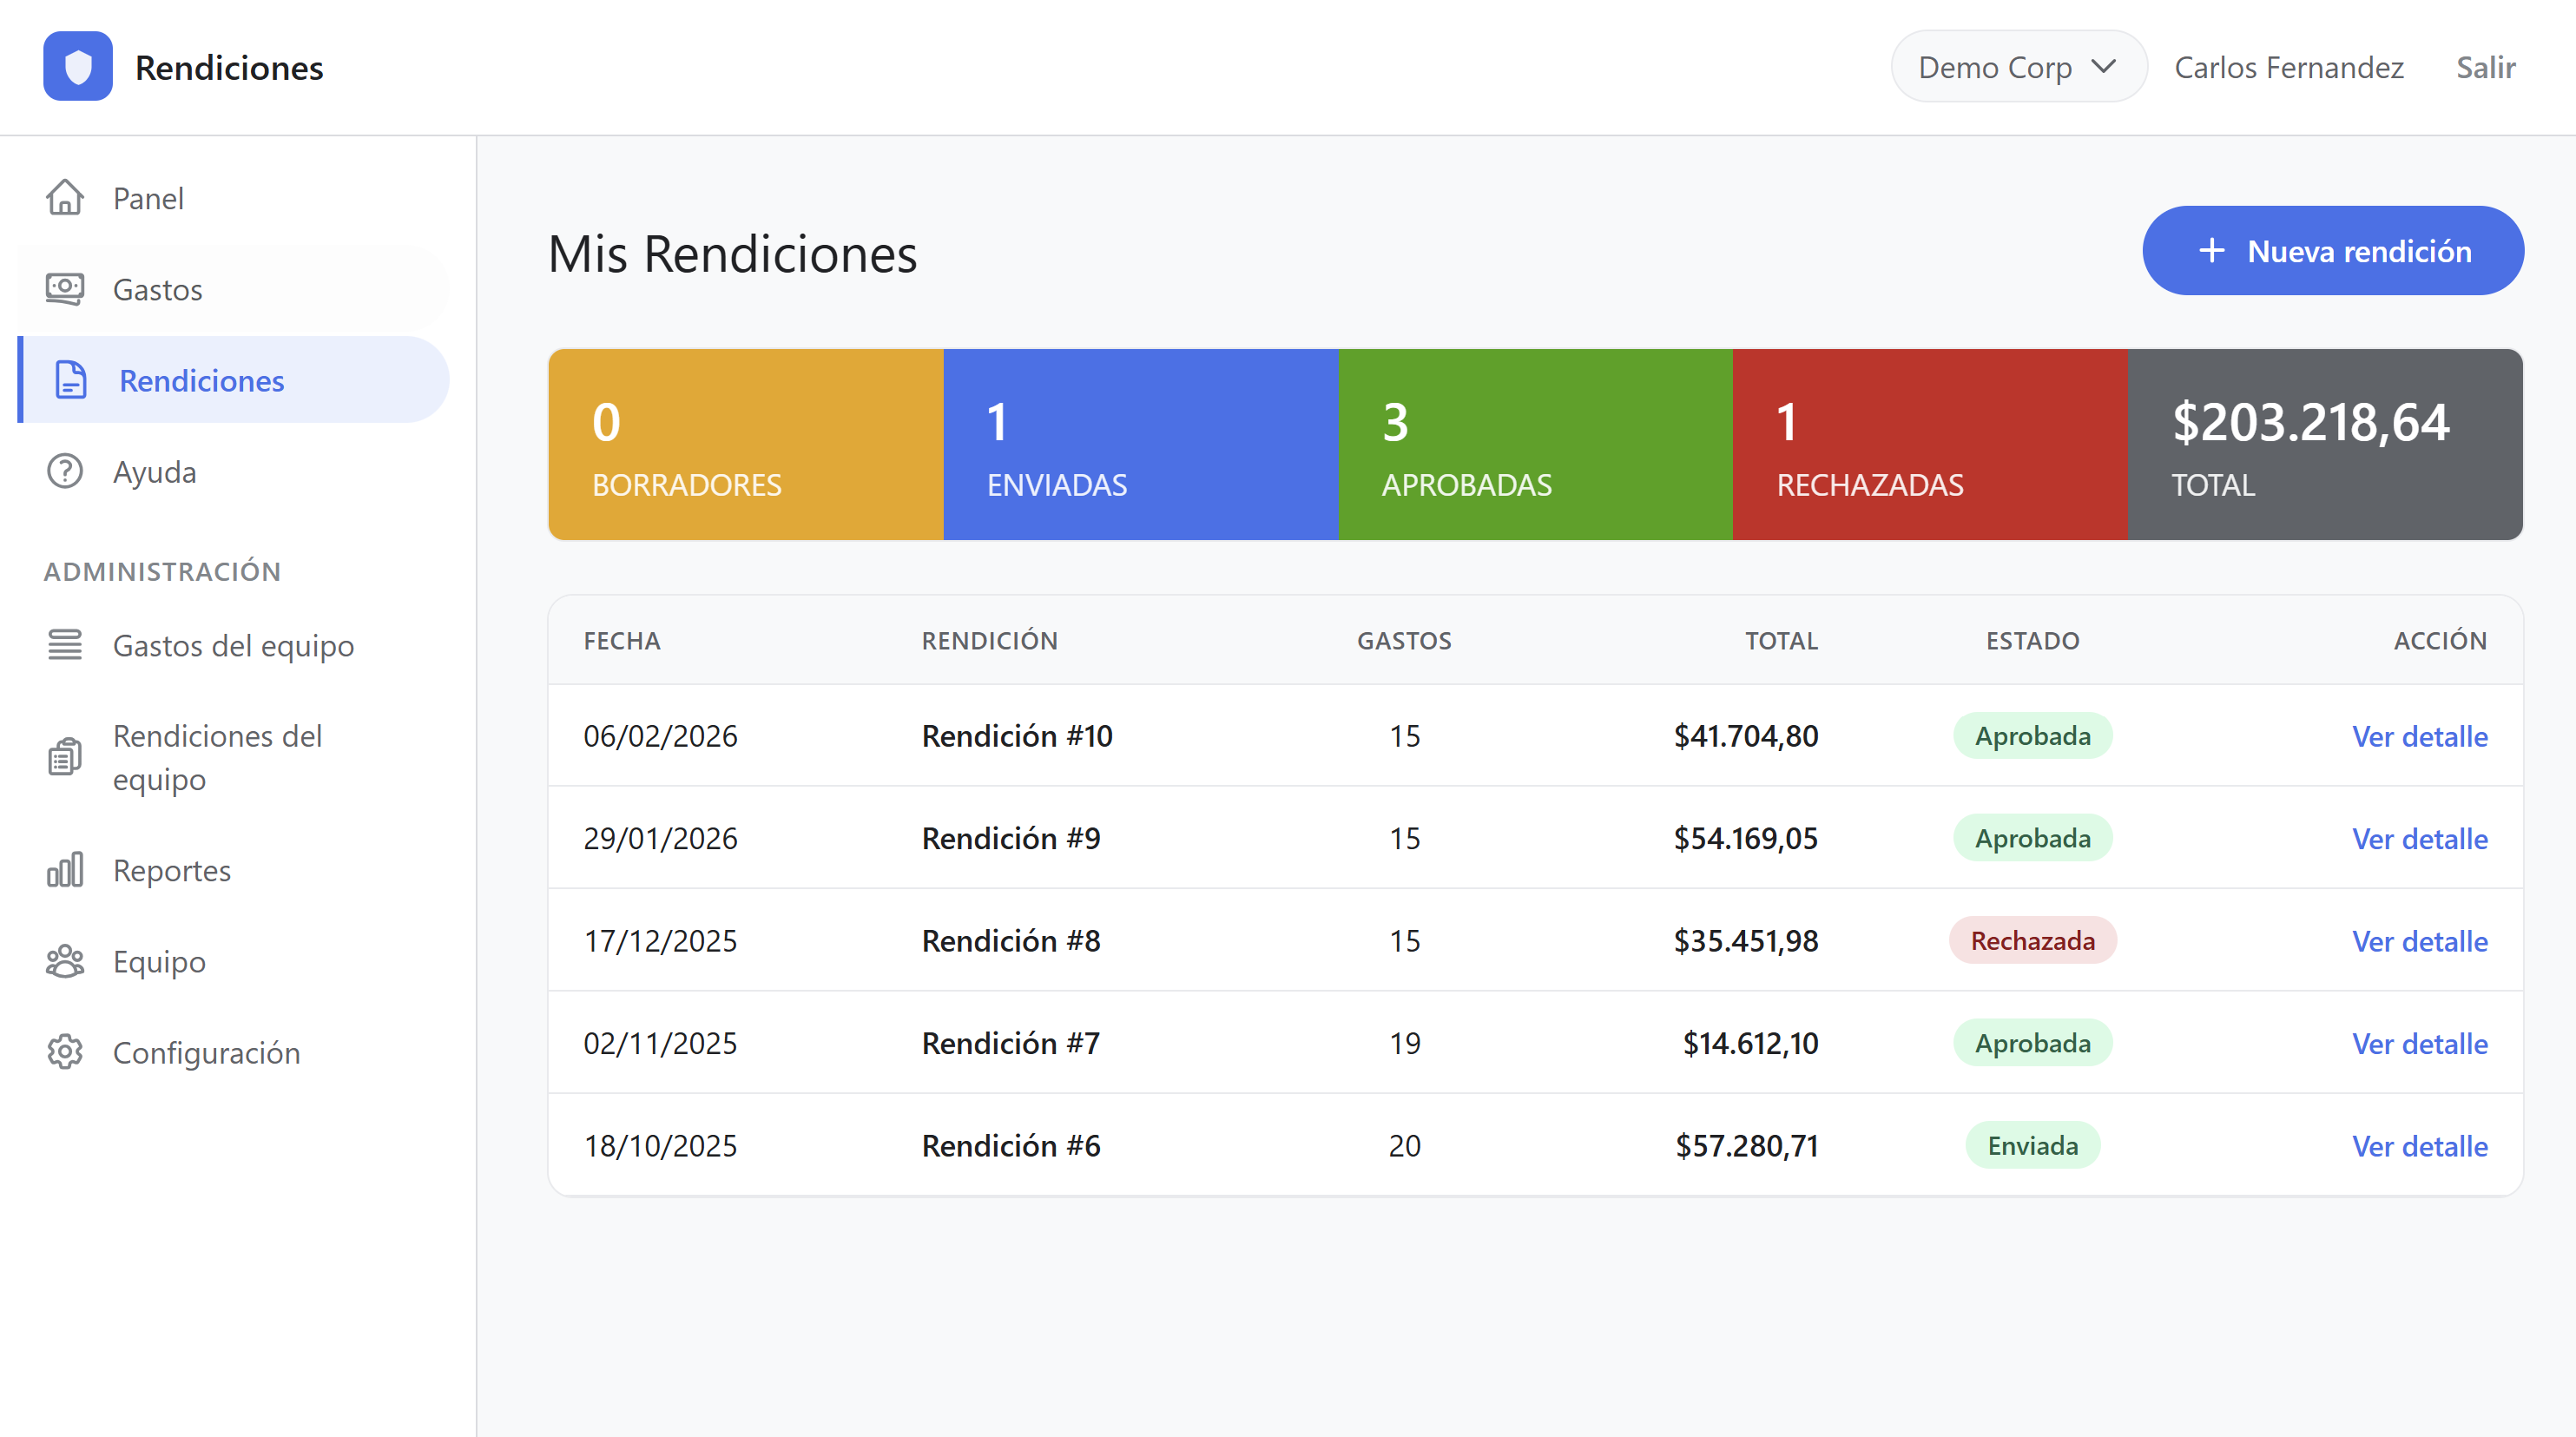Click Ver detalle on Rendición #6 row
The image size is (2576, 1437).
pos(2420,1146)
